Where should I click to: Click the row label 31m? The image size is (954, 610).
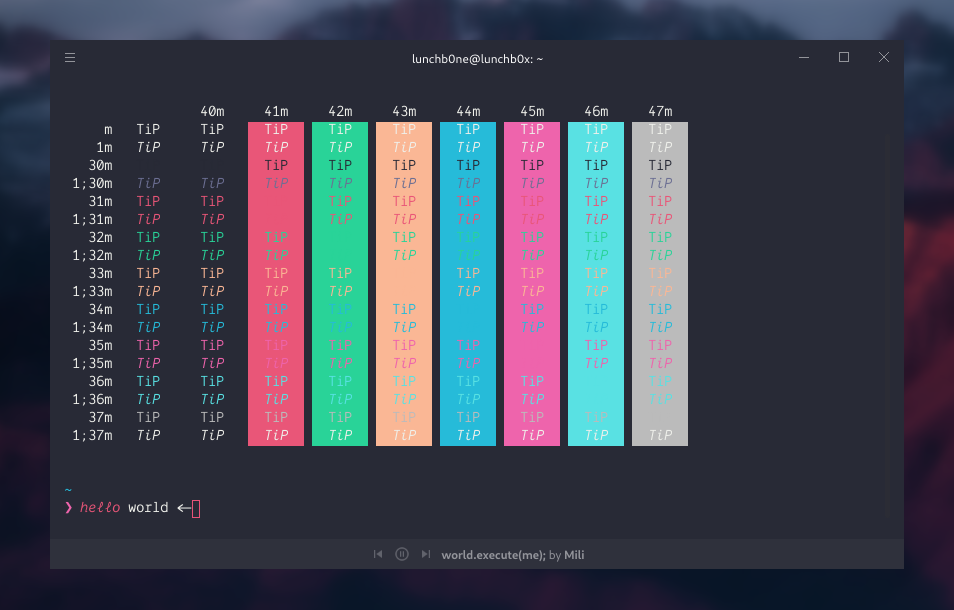click(100, 201)
